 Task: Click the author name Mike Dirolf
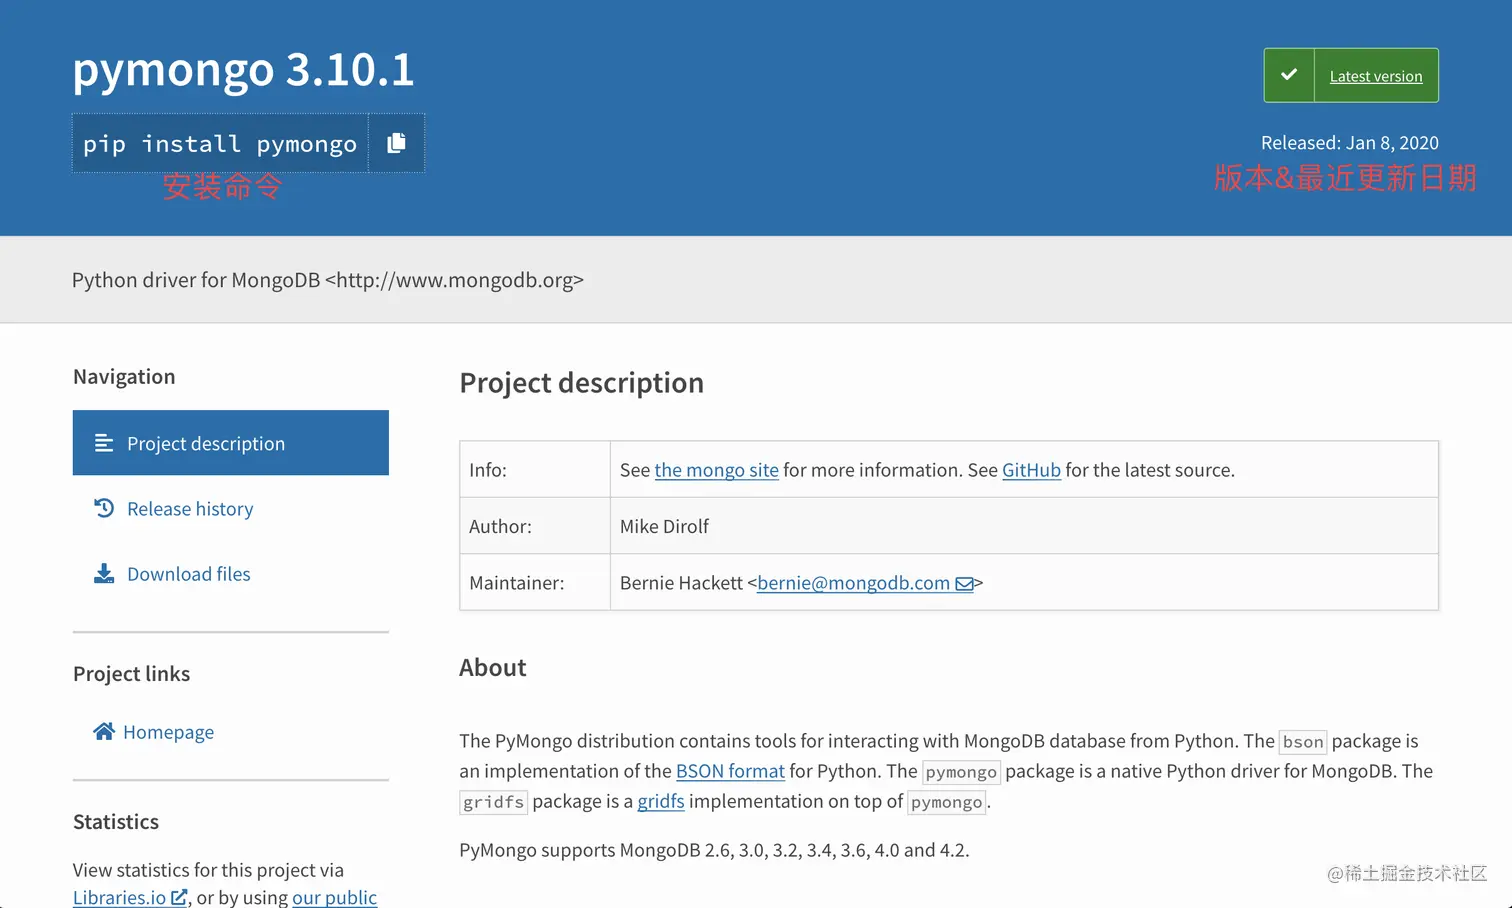click(x=664, y=526)
